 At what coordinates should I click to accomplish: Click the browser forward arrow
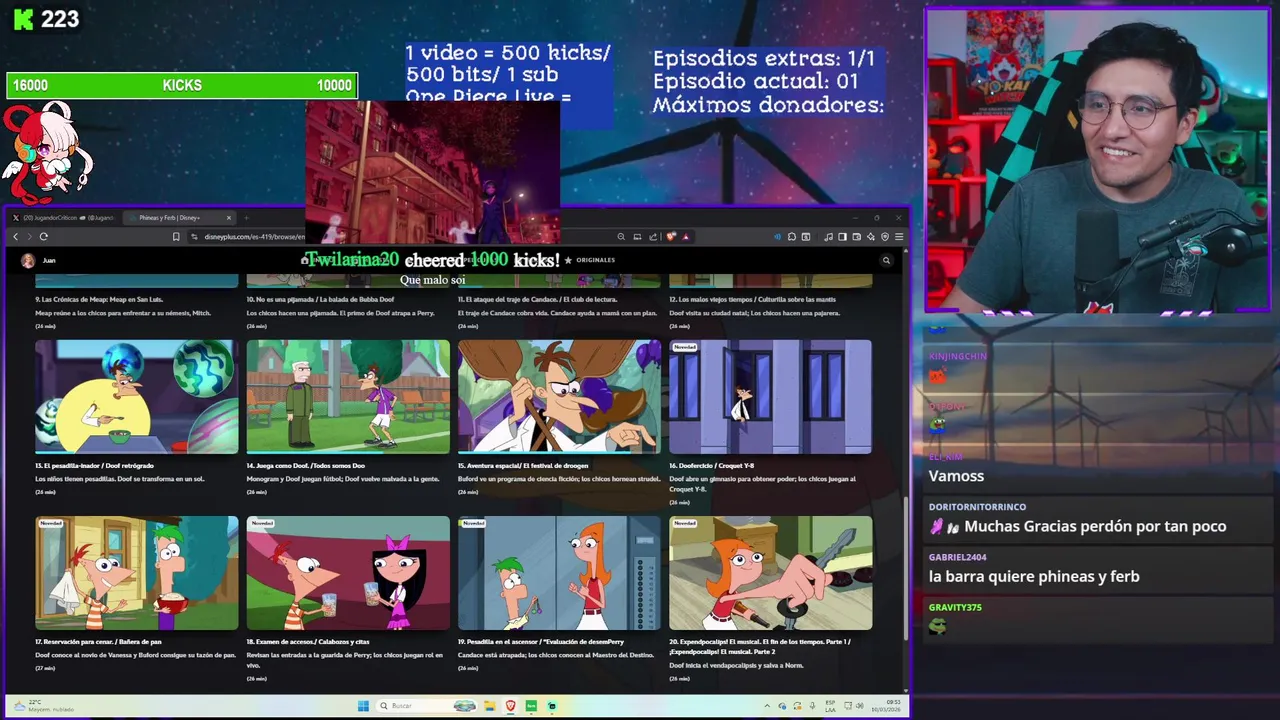pos(29,237)
